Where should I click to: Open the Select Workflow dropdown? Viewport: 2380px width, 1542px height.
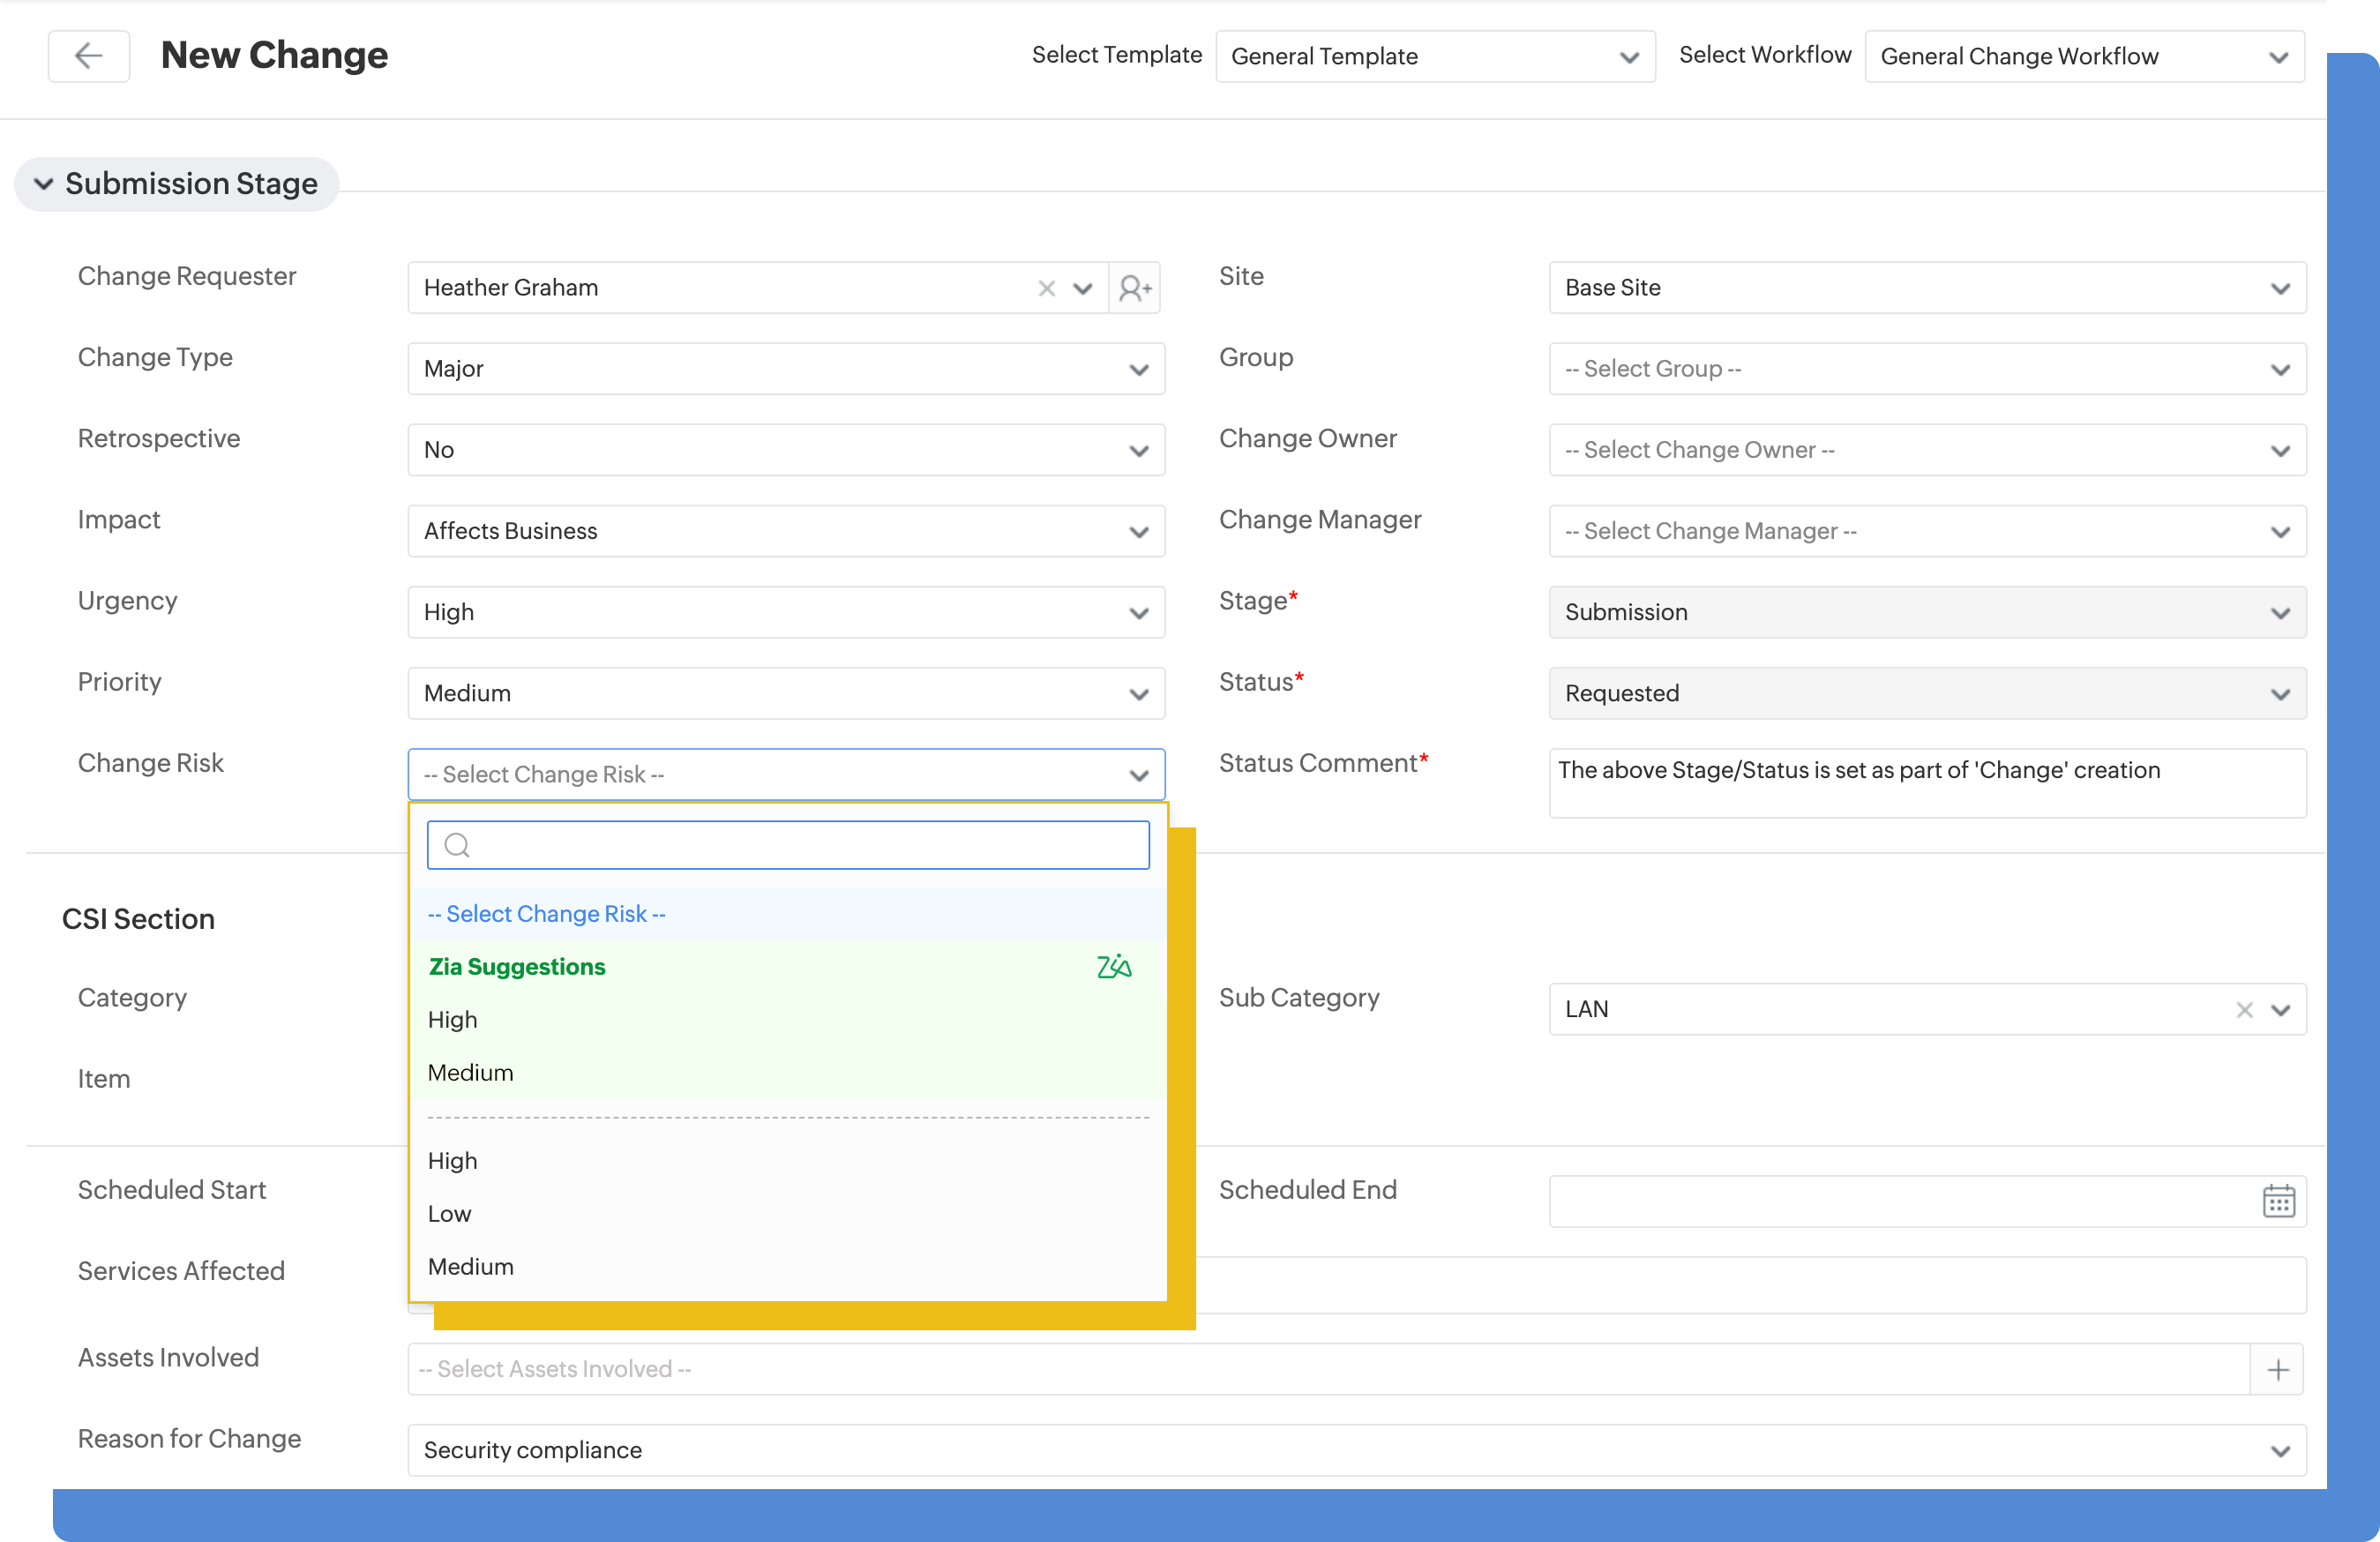(x=2084, y=57)
